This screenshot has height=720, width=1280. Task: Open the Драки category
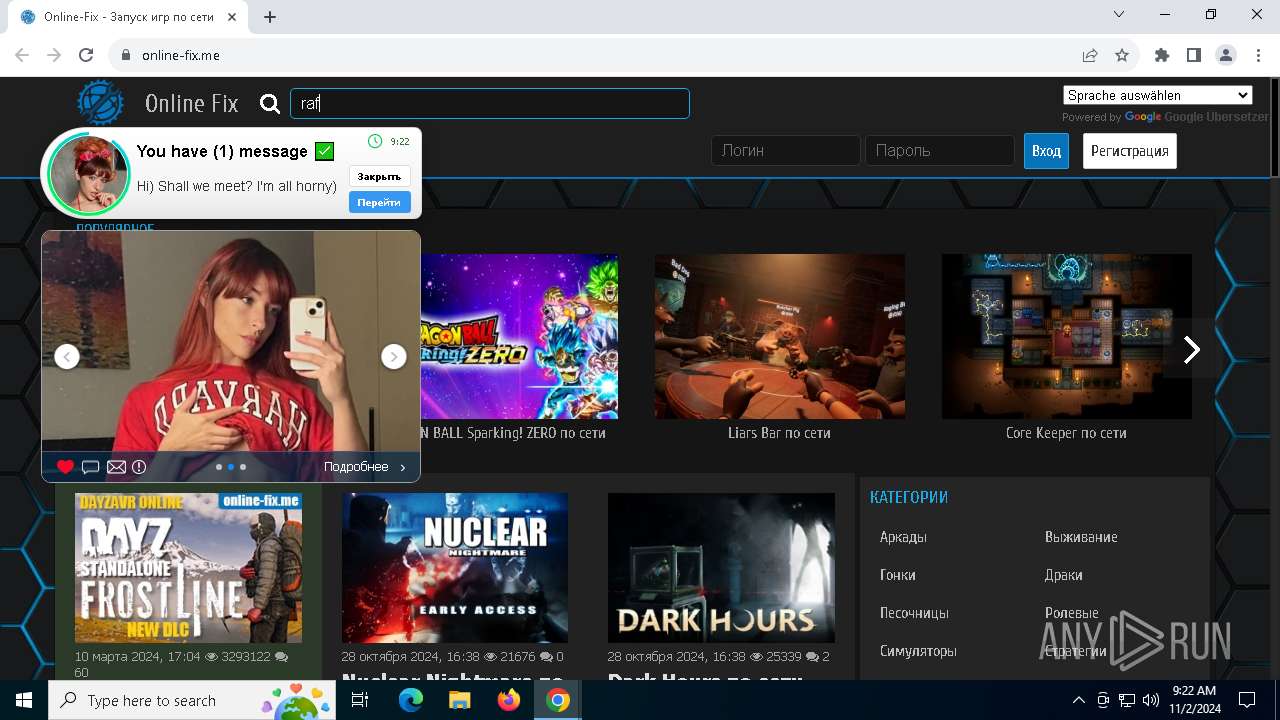[1063, 575]
